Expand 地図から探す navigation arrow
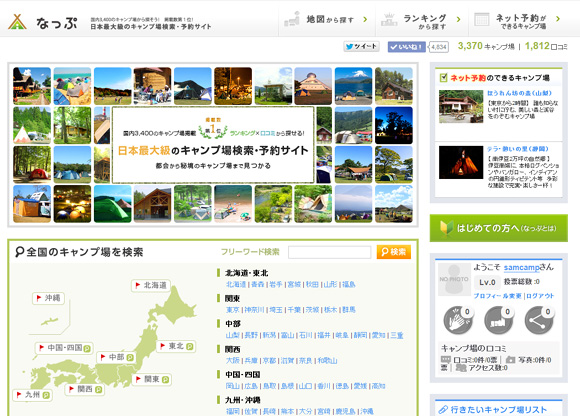Image resolution: width=580 pixels, height=416 pixels. pos(365,20)
